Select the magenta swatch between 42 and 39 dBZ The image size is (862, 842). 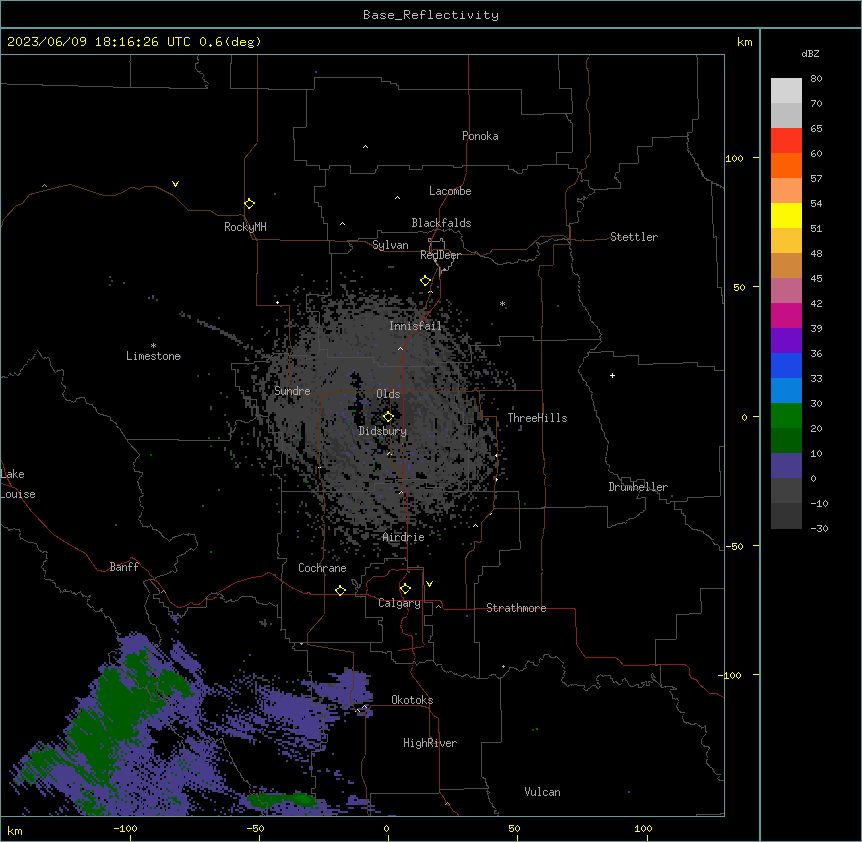click(x=786, y=315)
